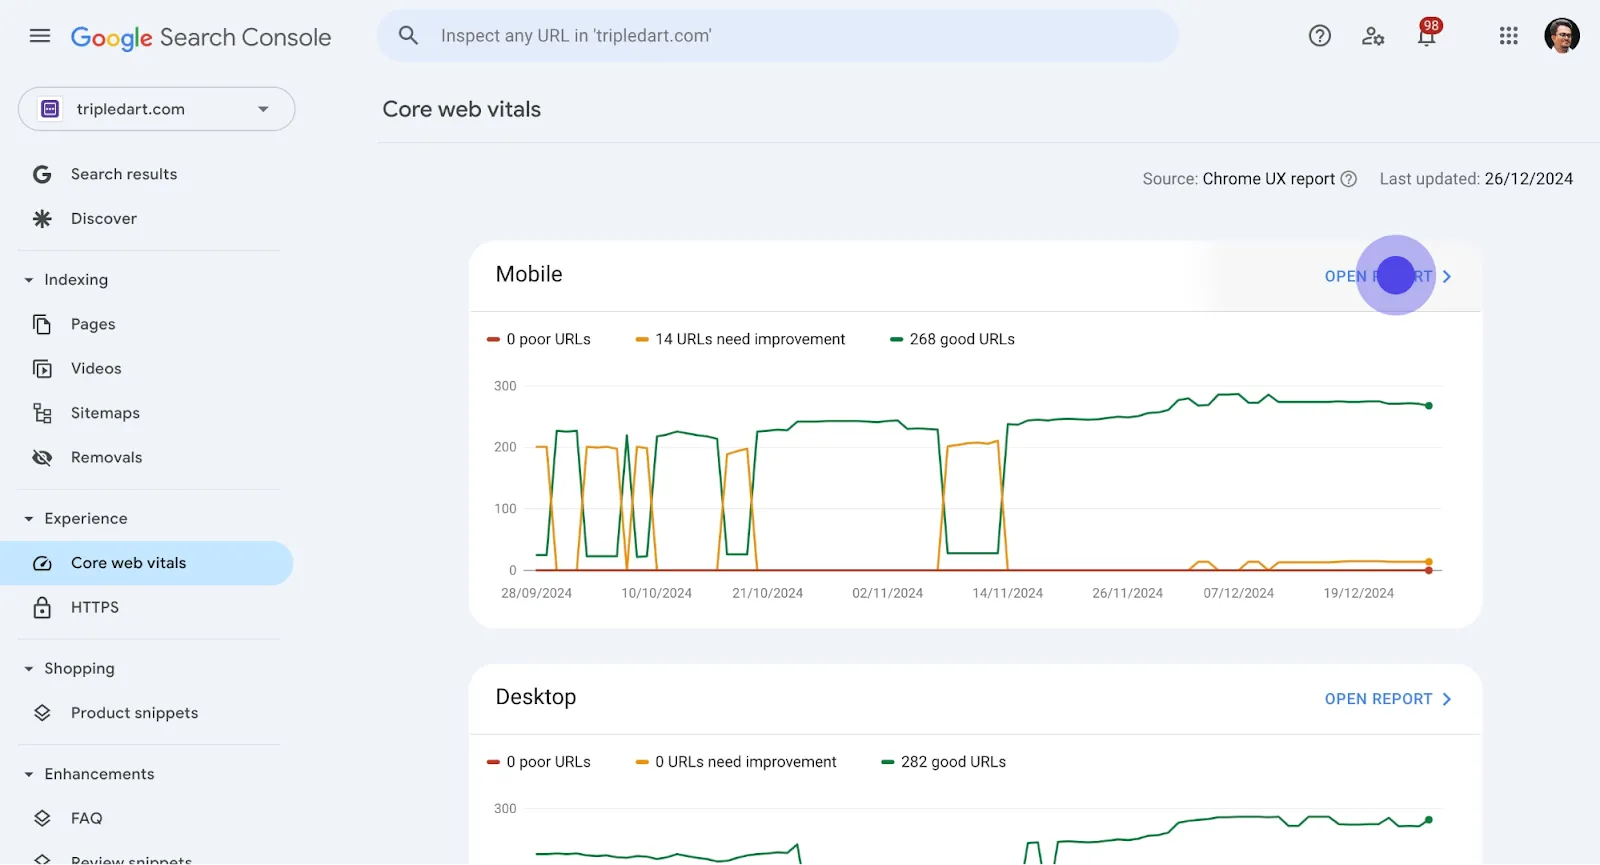The image size is (1600, 865).
Task: Open the FAQ enhancement report
Action: click(x=87, y=818)
